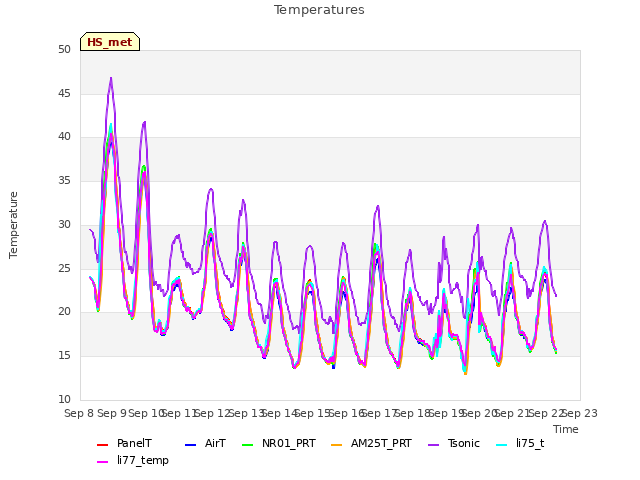Select the NR01_PRT legend label
The image size is (640, 480).
tap(289, 444)
